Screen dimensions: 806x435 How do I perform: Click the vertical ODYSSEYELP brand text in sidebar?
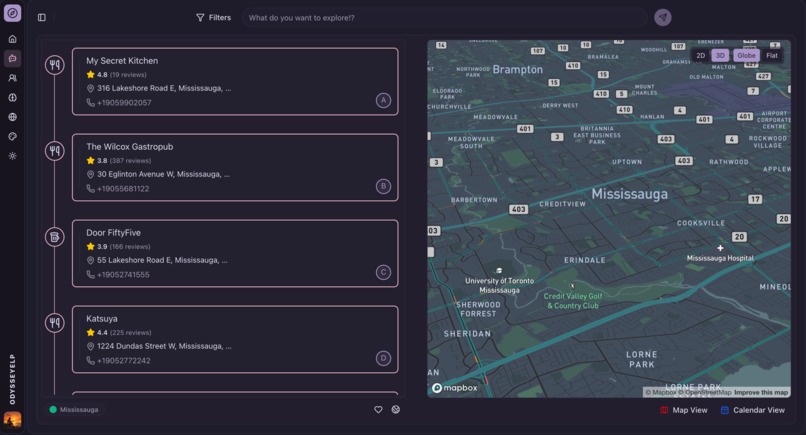pos(12,379)
